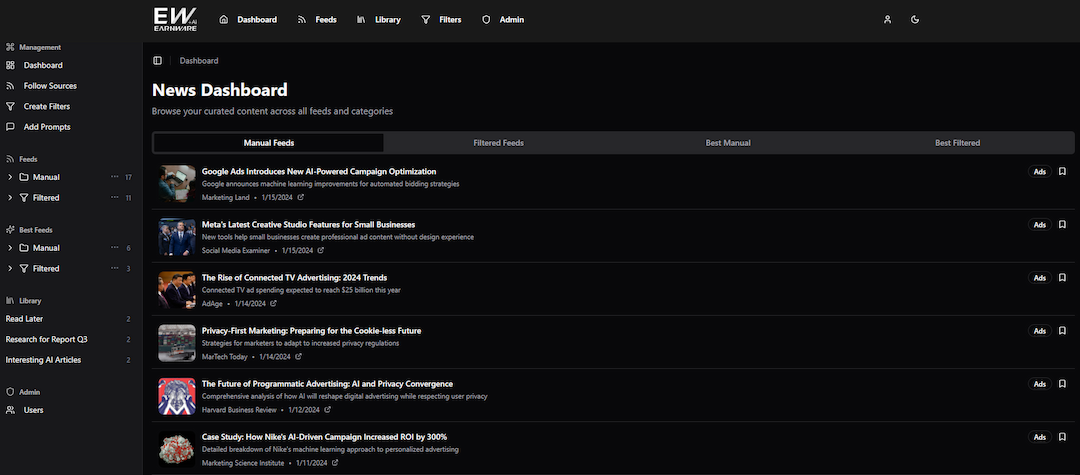The height and width of the screenshot is (475, 1080).
Task: Open Library in top navigation
Action: tap(379, 20)
